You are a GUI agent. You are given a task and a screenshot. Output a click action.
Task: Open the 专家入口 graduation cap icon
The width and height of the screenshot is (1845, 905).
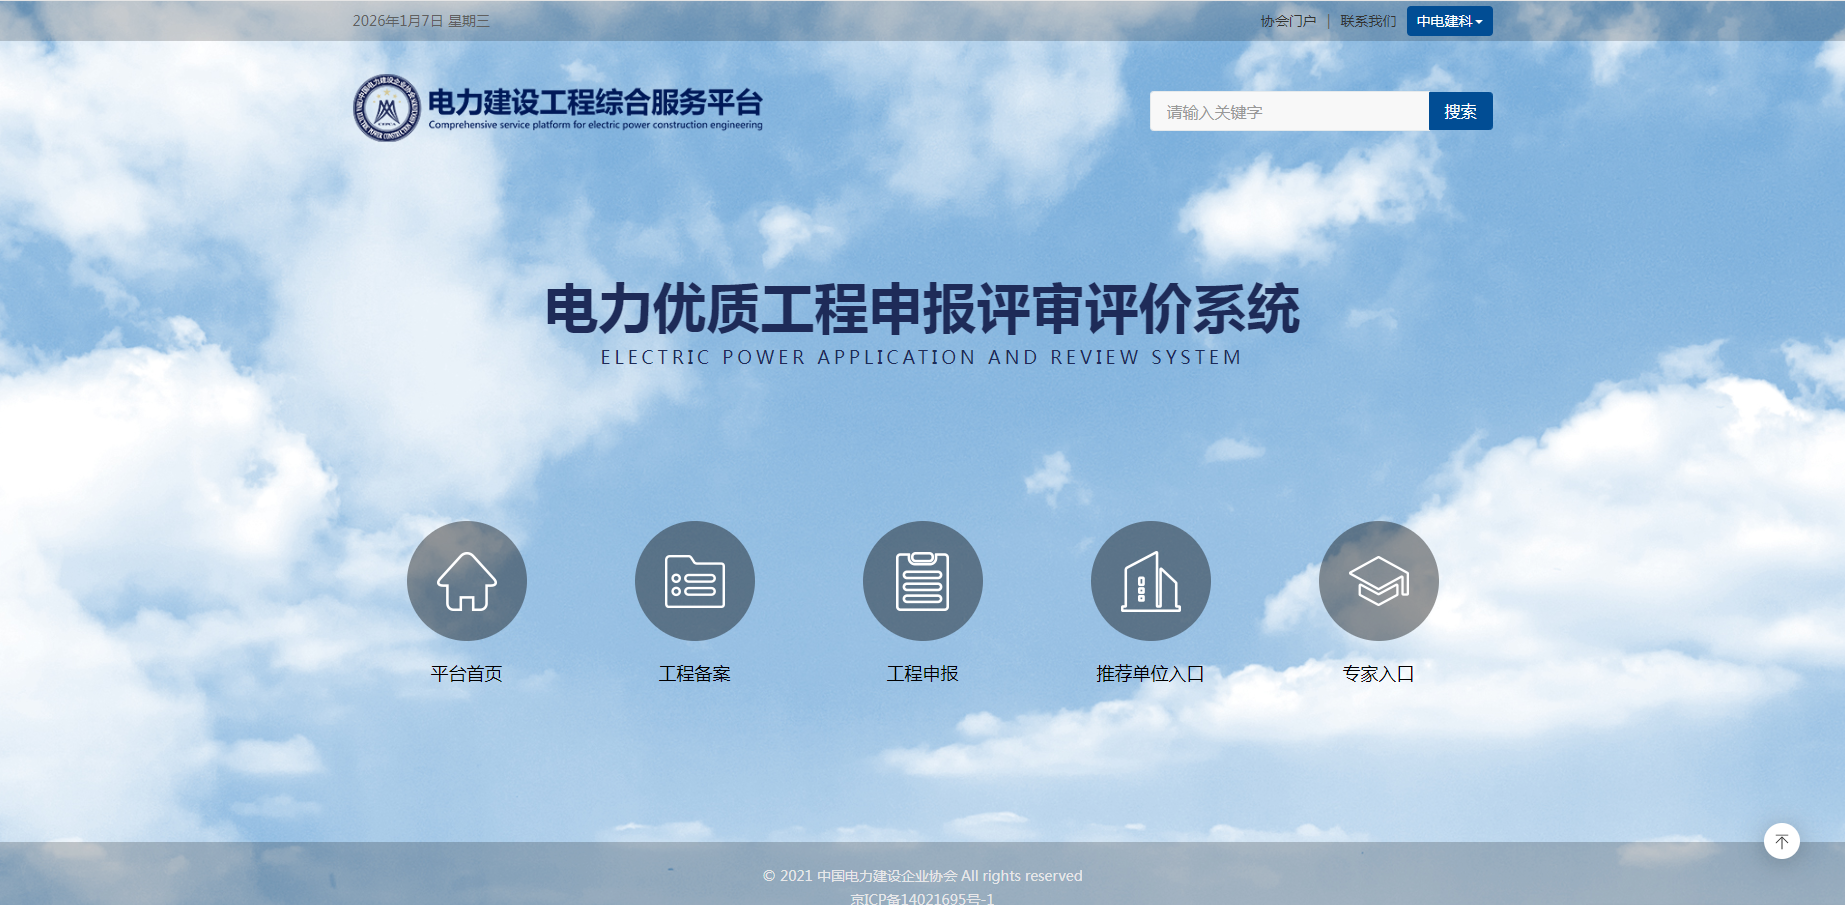point(1378,581)
